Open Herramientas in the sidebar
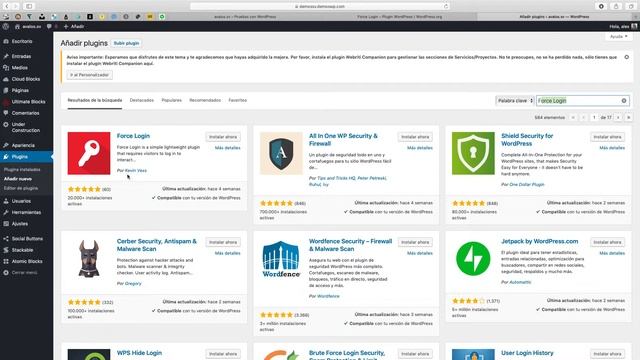This screenshot has width=640, height=360. point(27,212)
